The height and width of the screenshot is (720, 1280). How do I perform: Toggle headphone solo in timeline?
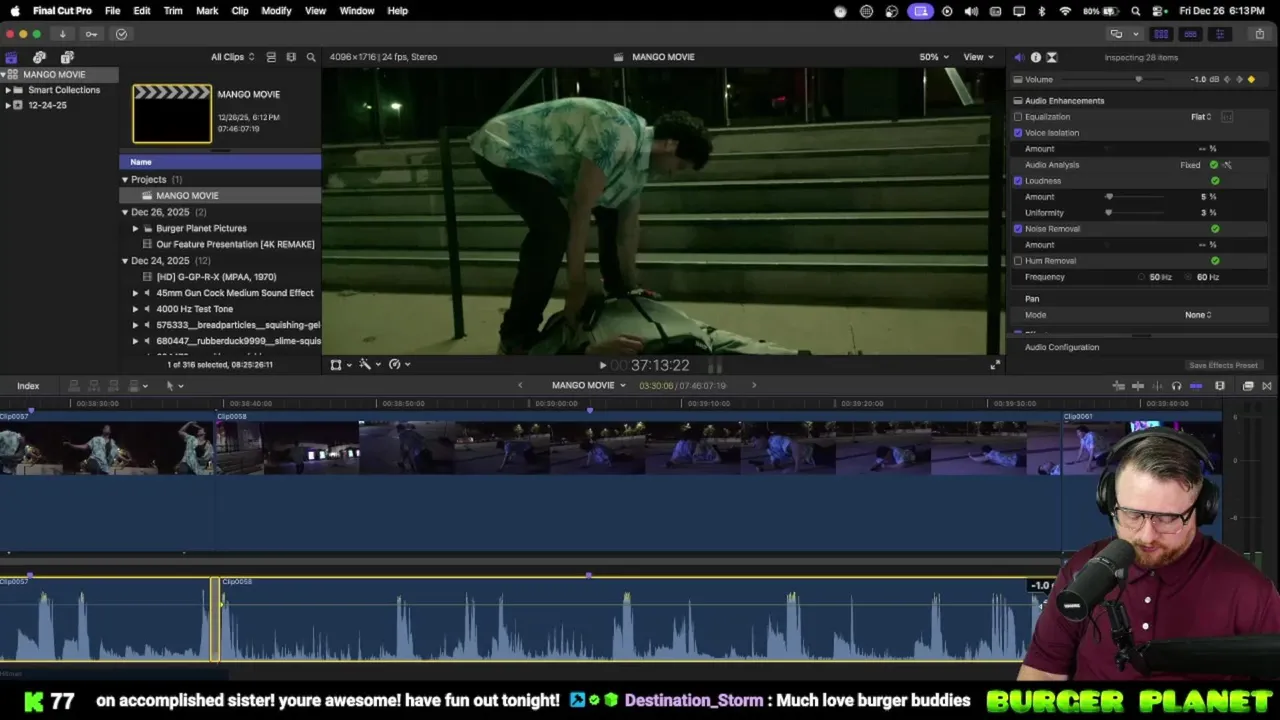tap(1176, 386)
